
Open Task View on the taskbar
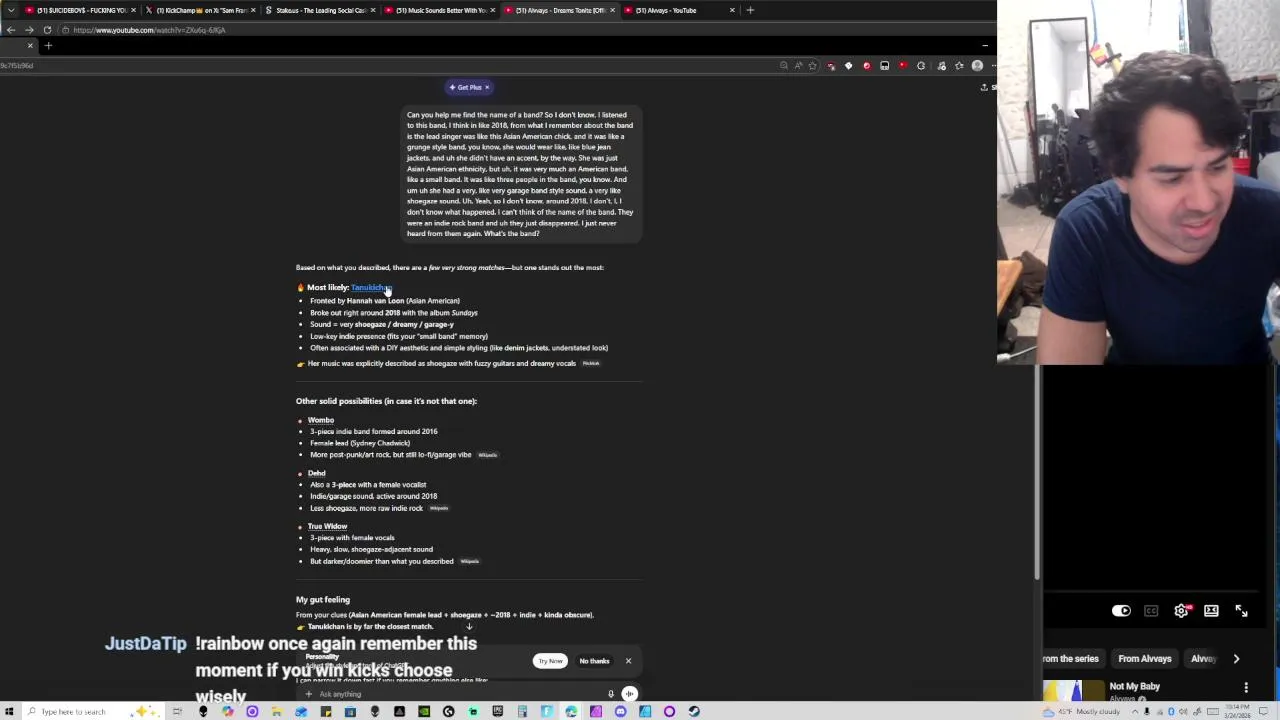coord(177,712)
